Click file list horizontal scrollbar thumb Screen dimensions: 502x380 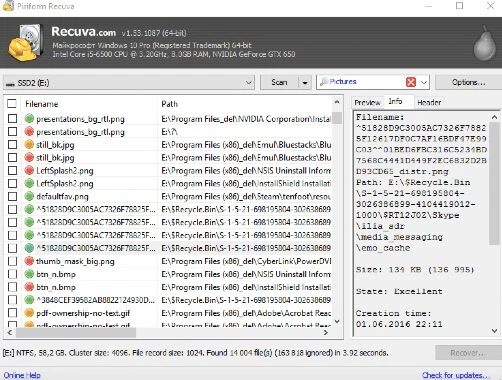[76, 332]
